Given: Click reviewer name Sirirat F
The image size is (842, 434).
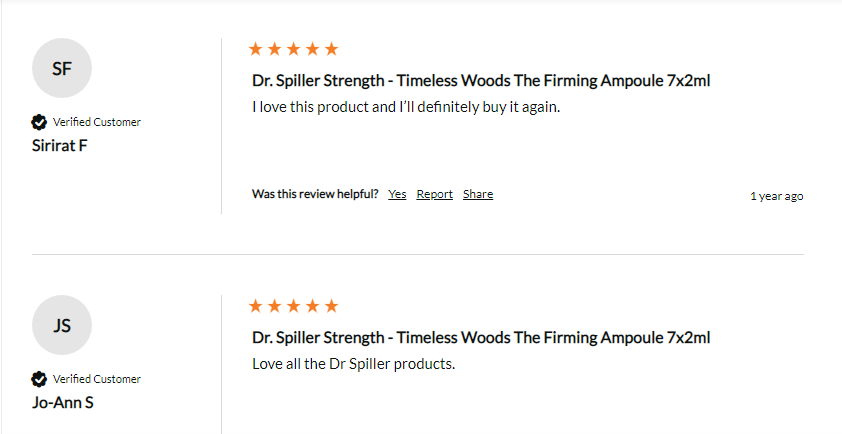Looking at the screenshot, I should click(60, 146).
